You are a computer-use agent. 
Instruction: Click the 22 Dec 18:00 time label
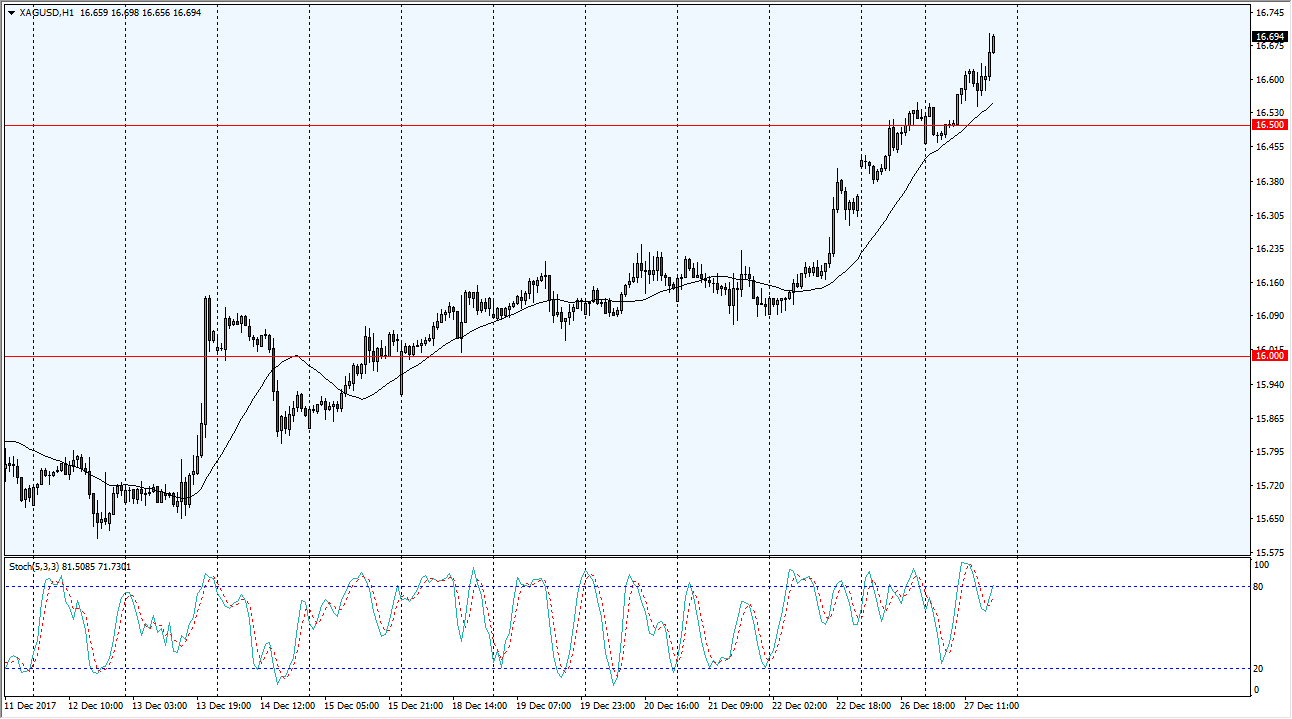[863, 706]
